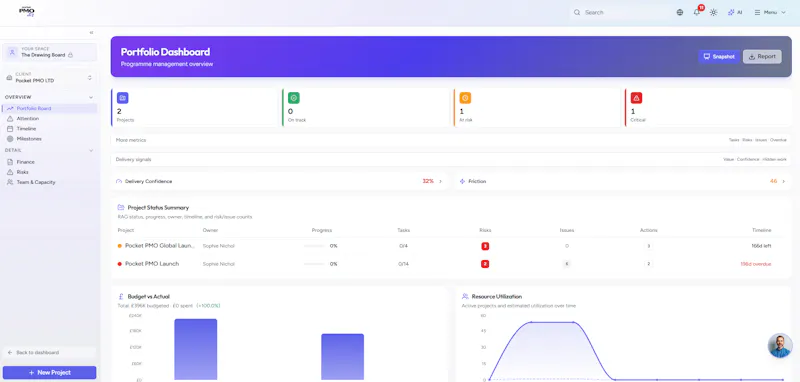Click the Friction value 46
Screen dimensions: 800x382
[773, 181]
